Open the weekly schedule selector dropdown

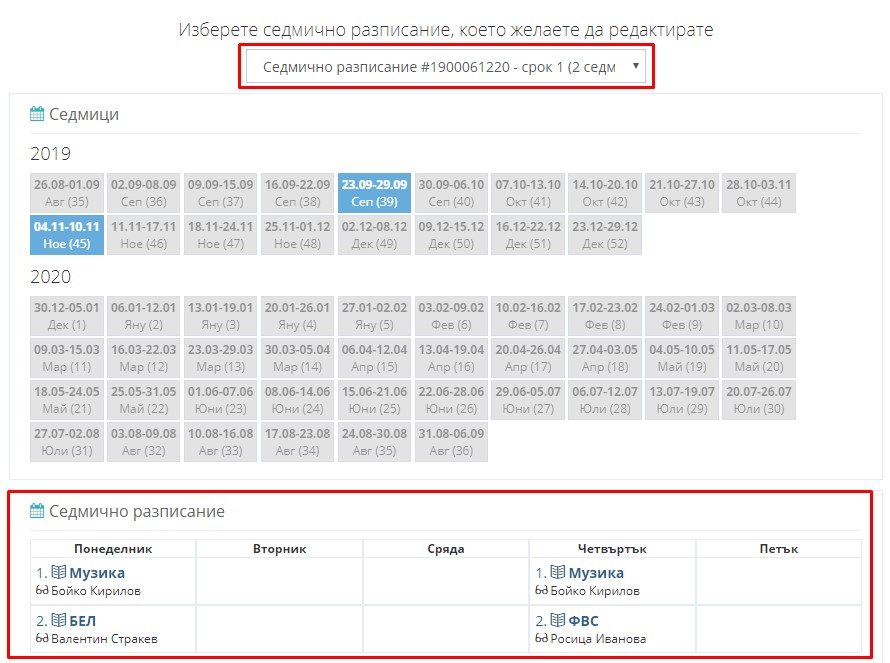point(446,67)
